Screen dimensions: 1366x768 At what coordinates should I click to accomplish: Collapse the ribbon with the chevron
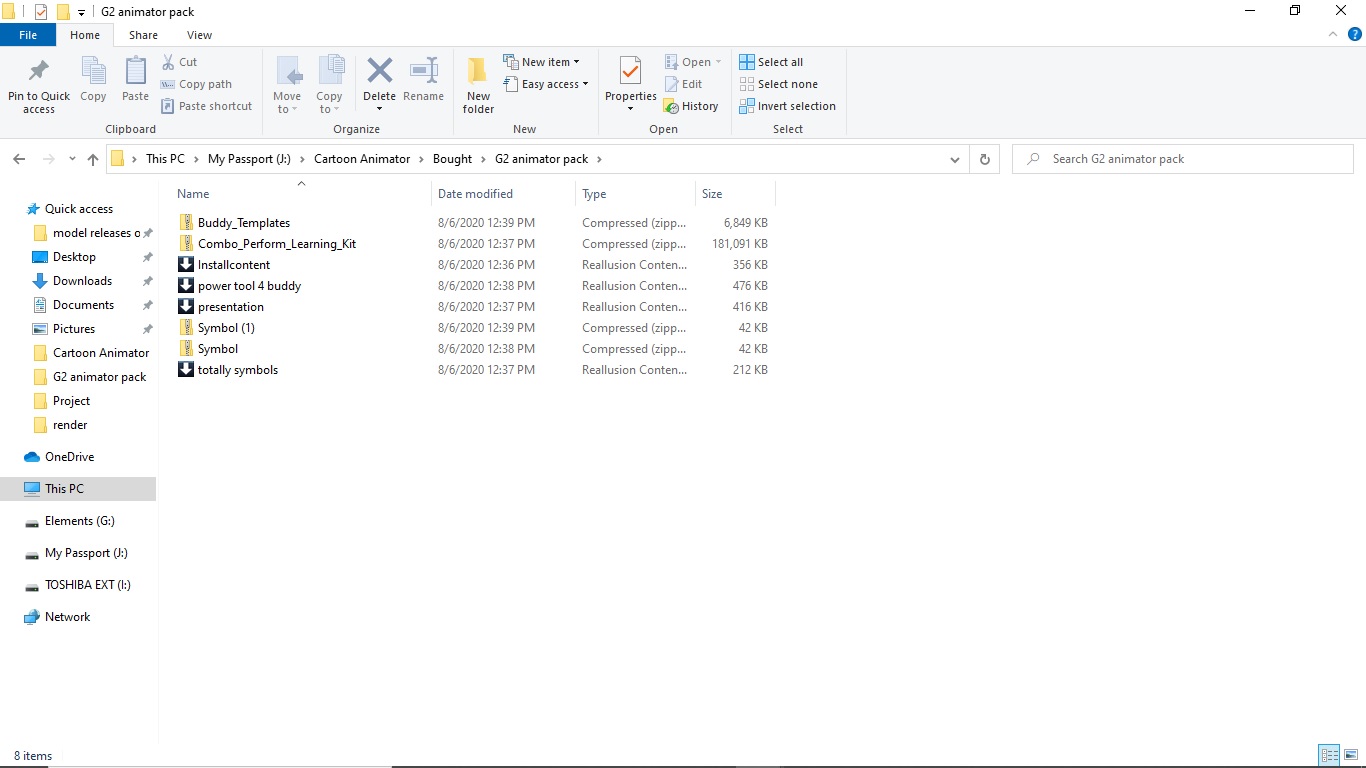[1333, 34]
